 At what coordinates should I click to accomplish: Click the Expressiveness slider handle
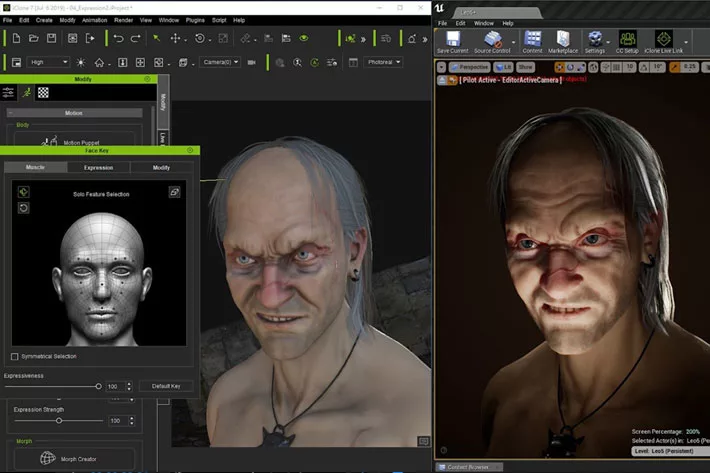(x=98, y=386)
